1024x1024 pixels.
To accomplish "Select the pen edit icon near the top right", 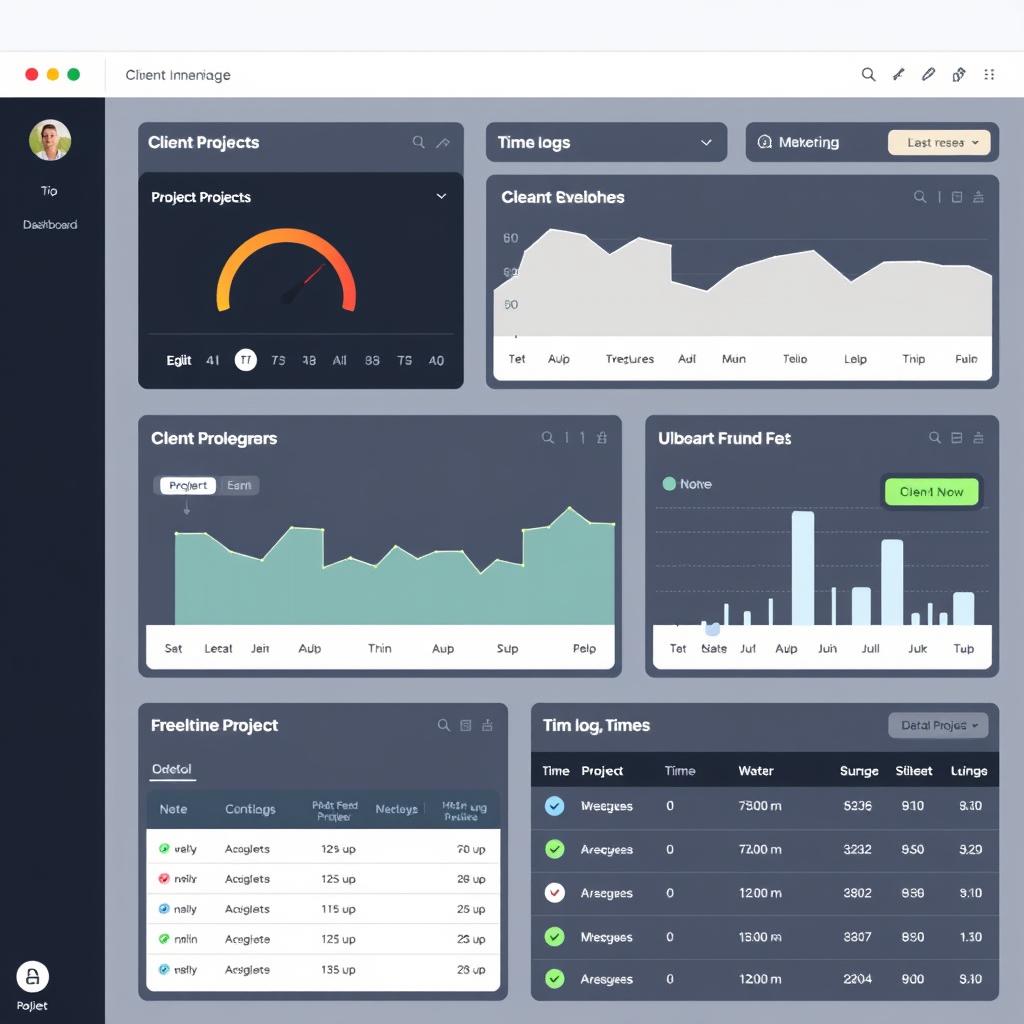I will click(928, 74).
